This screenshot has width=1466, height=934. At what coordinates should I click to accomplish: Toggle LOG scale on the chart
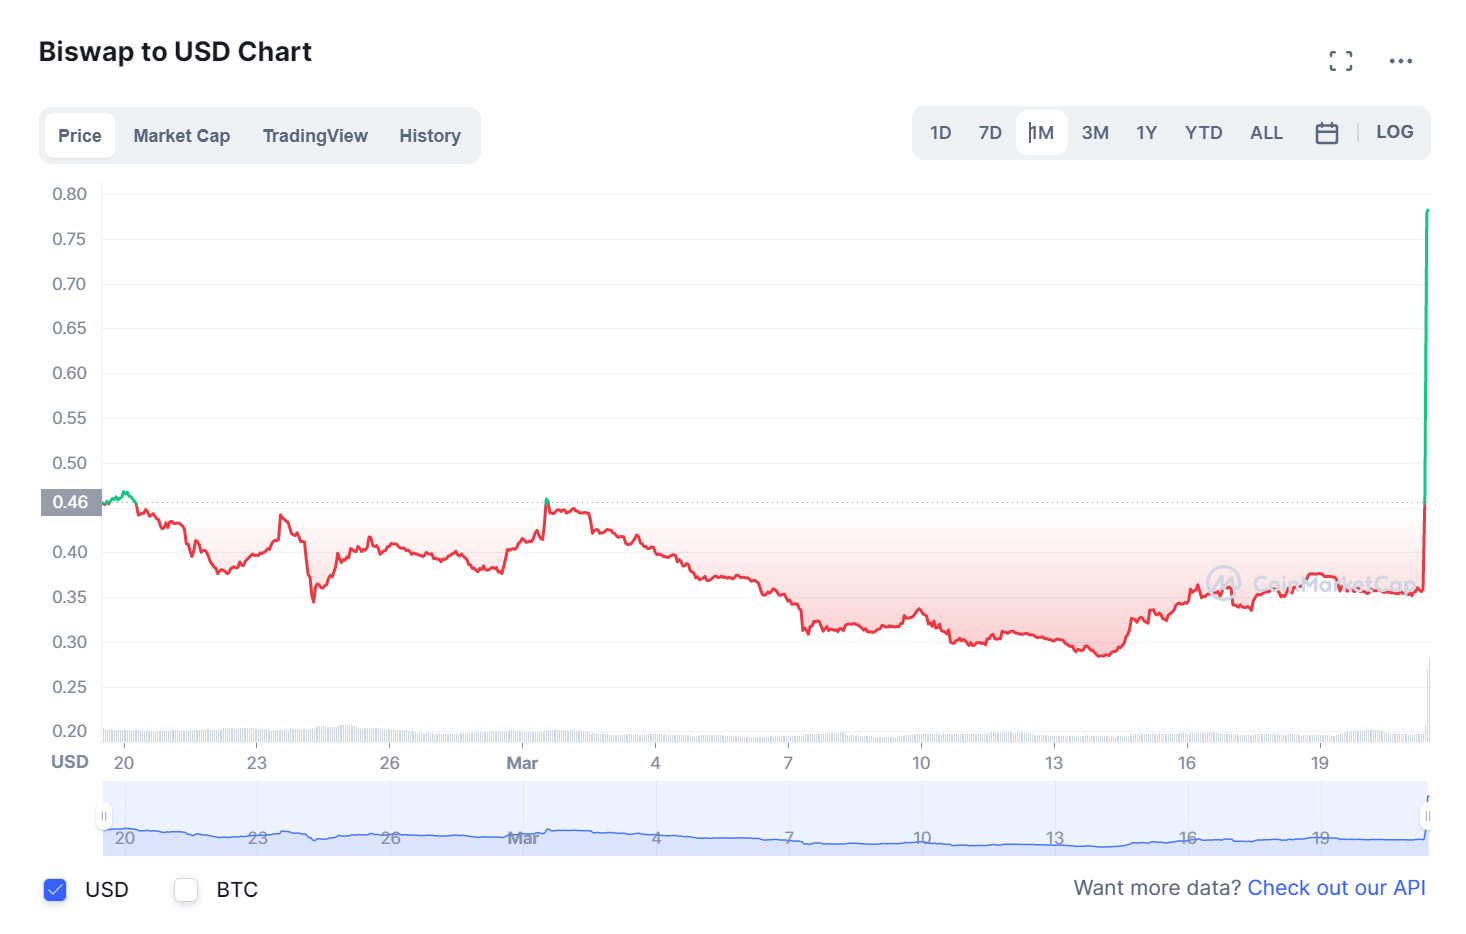click(x=1395, y=132)
